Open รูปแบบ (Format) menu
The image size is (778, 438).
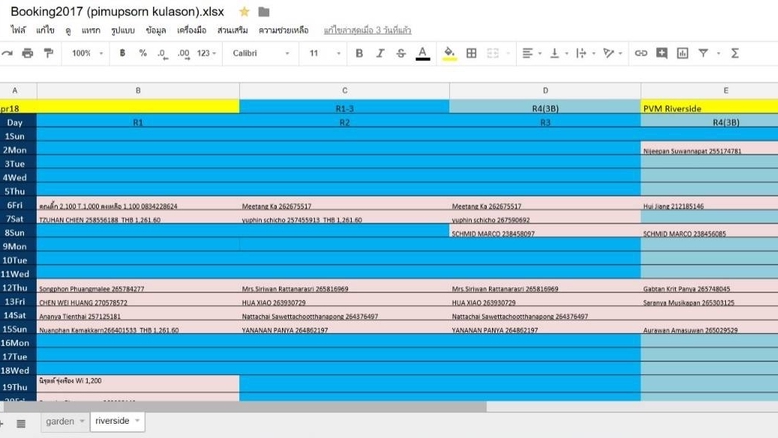tap(123, 30)
